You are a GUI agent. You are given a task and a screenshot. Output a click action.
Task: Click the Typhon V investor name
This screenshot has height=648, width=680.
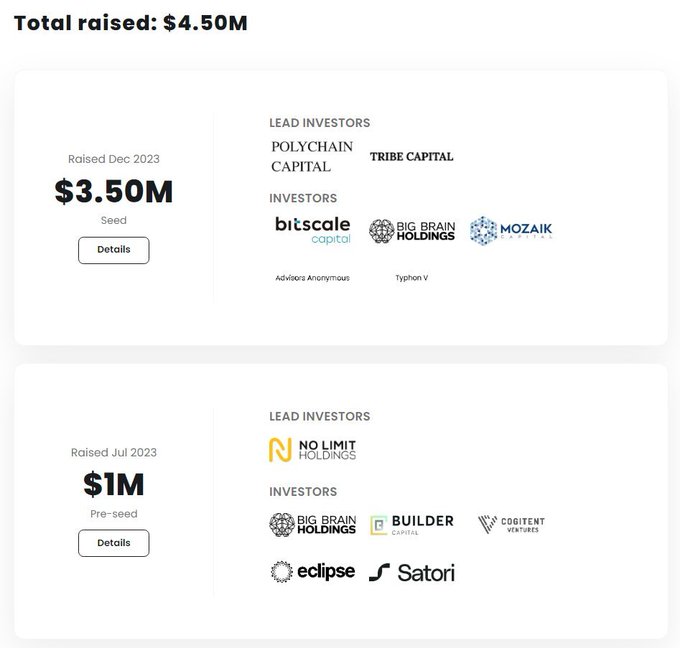tap(412, 278)
